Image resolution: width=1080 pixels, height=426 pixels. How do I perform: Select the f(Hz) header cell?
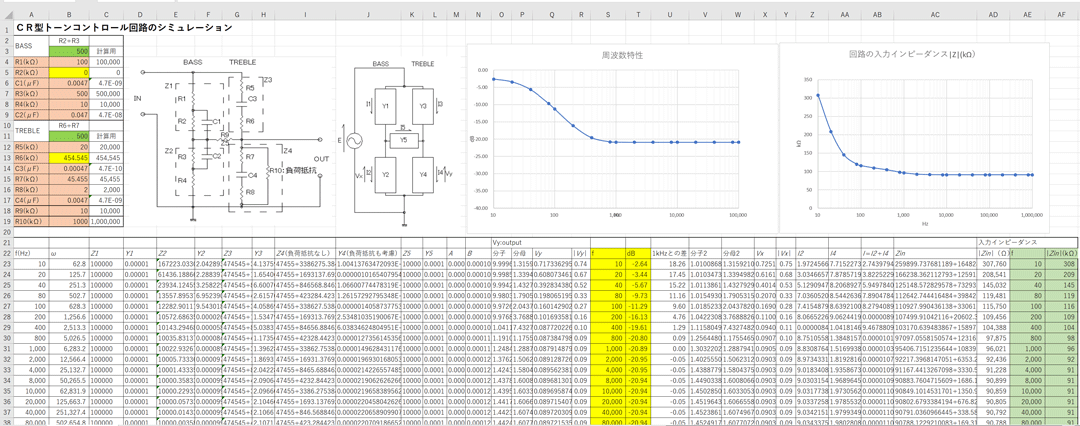(32, 252)
